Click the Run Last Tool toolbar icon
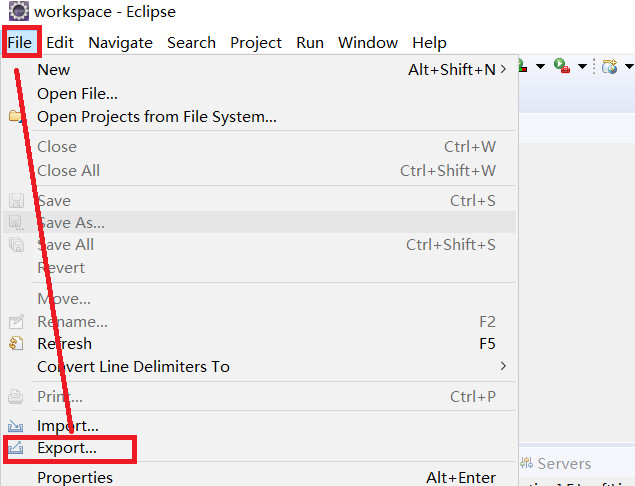 (x=562, y=66)
